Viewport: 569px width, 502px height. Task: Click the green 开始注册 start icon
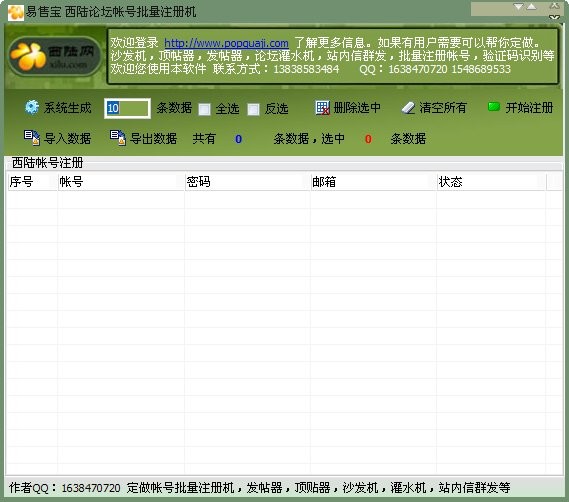[x=494, y=107]
